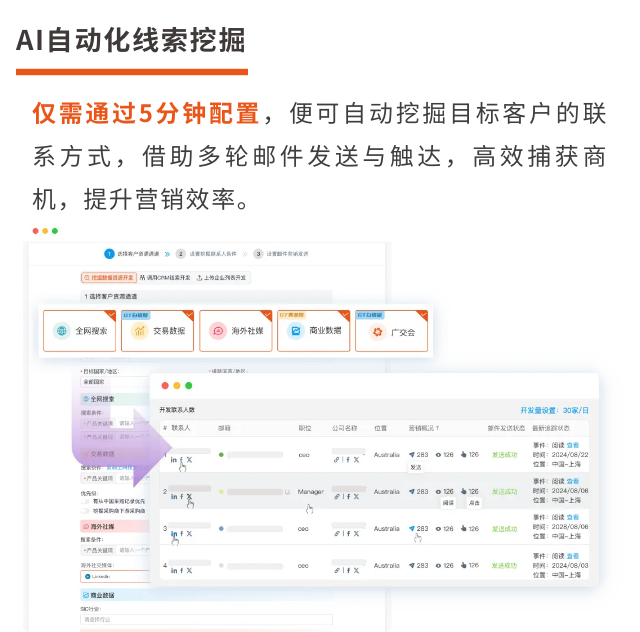Click the Australia cell in row 4

coord(387,565)
